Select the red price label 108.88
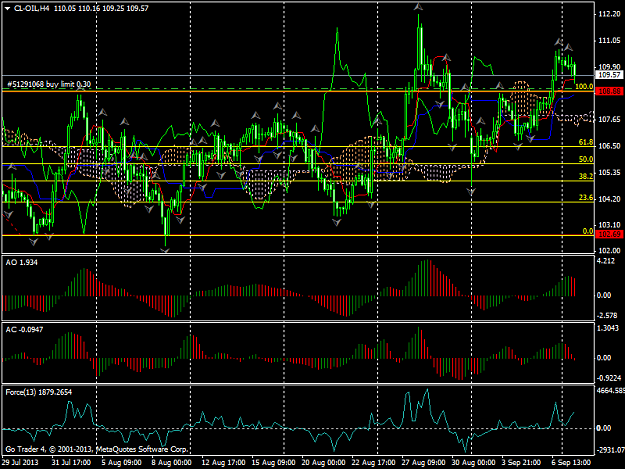This screenshot has height=469, width=625. pyautogui.click(x=610, y=91)
